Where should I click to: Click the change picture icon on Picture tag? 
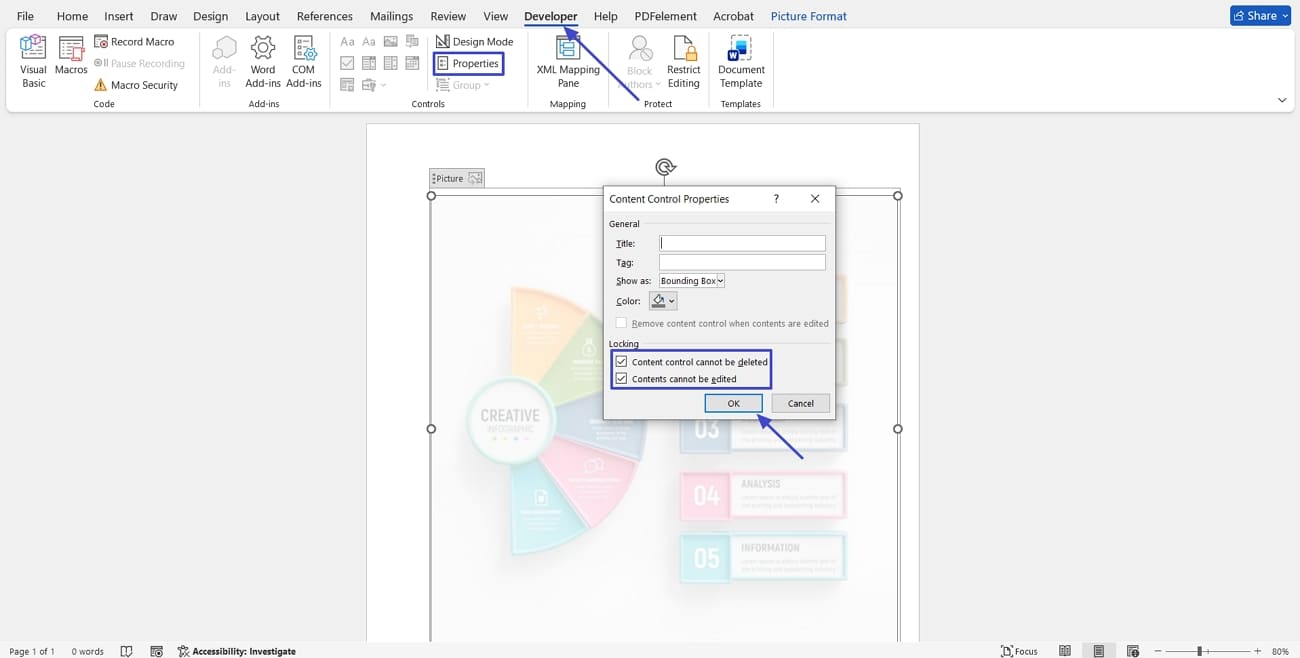[x=475, y=178]
